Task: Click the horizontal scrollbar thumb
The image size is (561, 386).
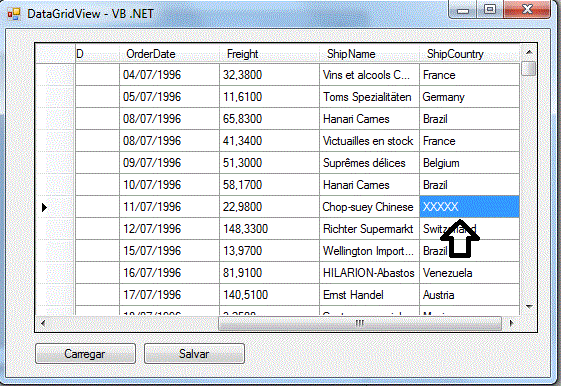Action: (x=360, y=323)
